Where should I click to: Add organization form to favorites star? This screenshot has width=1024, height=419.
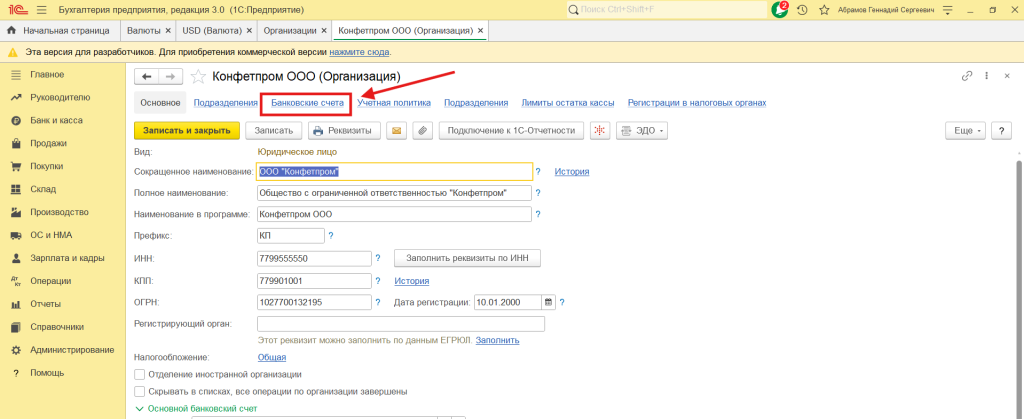coord(197,76)
